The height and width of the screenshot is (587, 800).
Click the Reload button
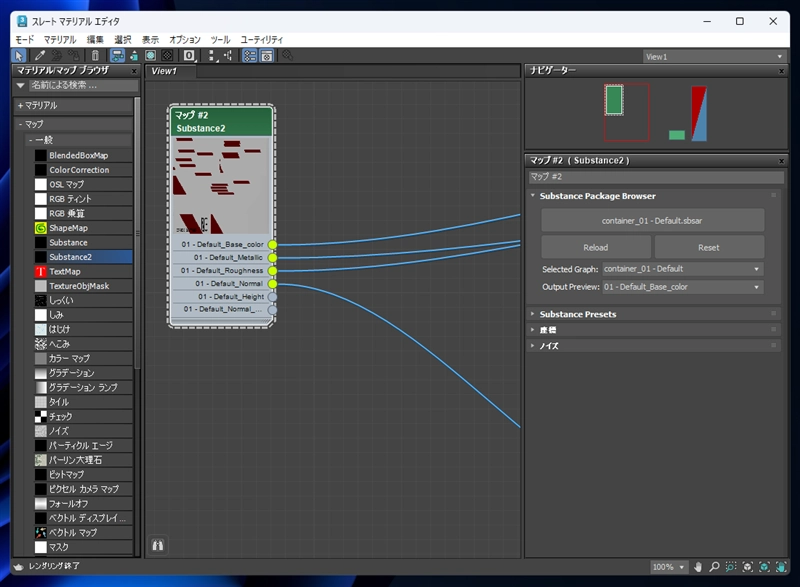(x=596, y=247)
